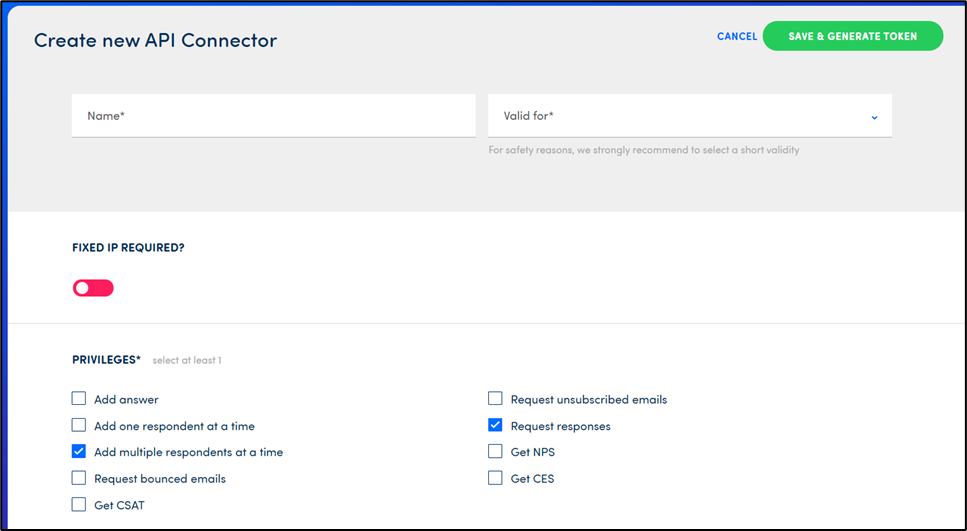Check the Request unsubscribed emails checkbox
The width and height of the screenshot is (967, 531).
pyautogui.click(x=495, y=399)
